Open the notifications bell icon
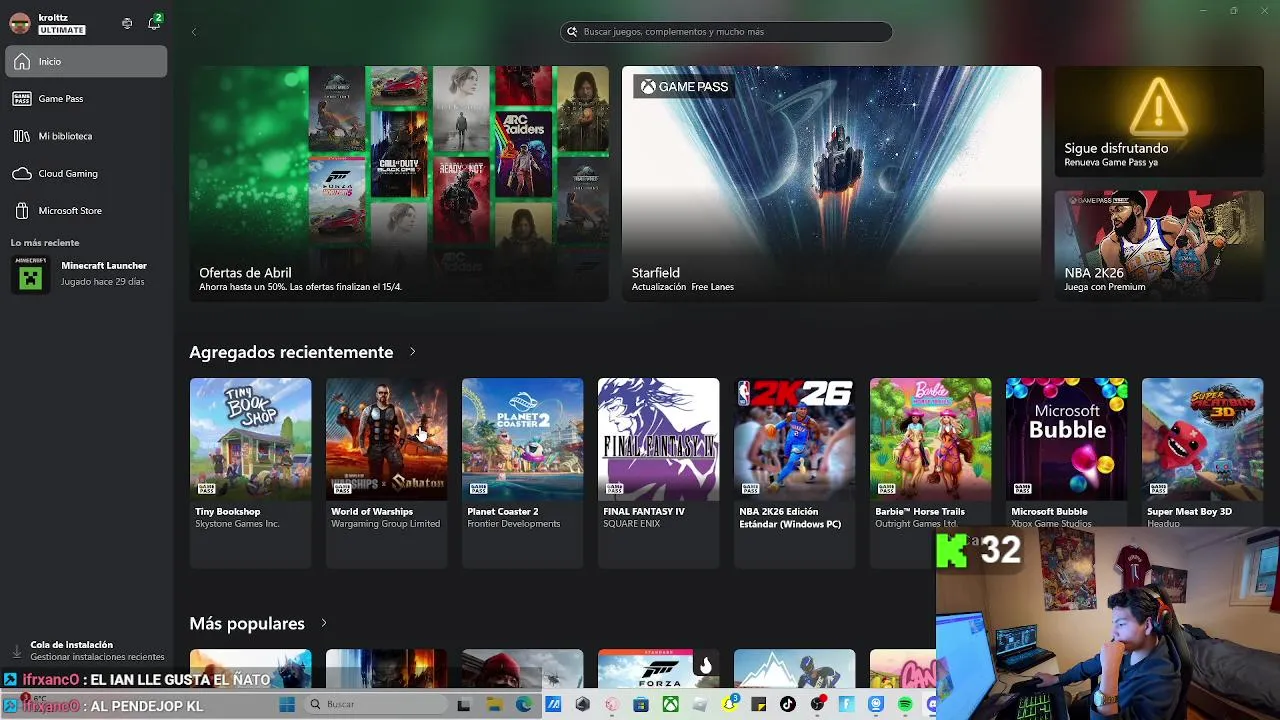 point(154,23)
